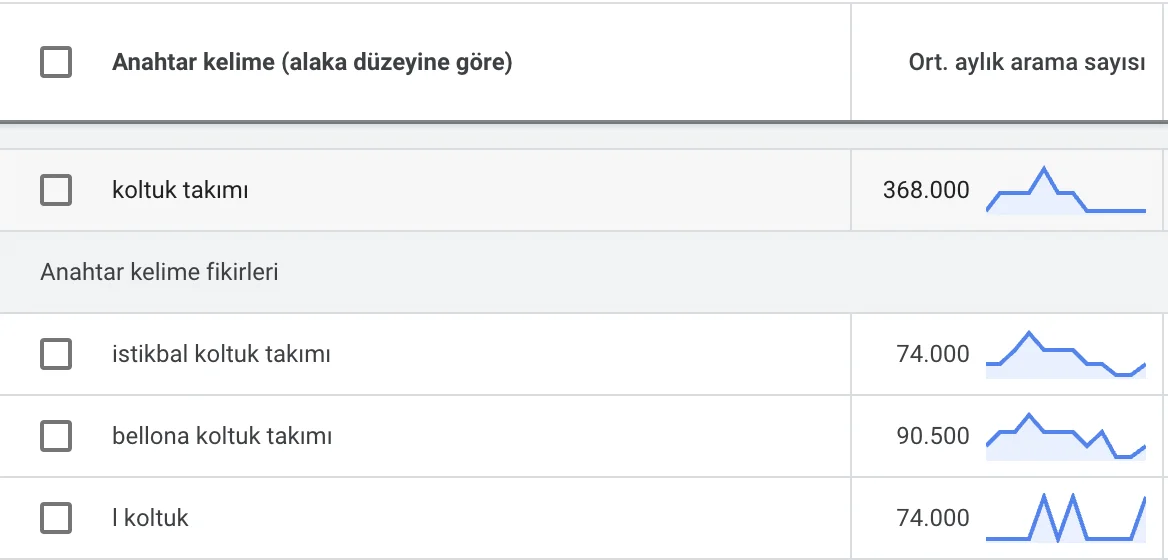Check the l koltuk row checkbox
Image resolution: width=1168 pixels, height=560 pixels.
[x=56, y=518]
